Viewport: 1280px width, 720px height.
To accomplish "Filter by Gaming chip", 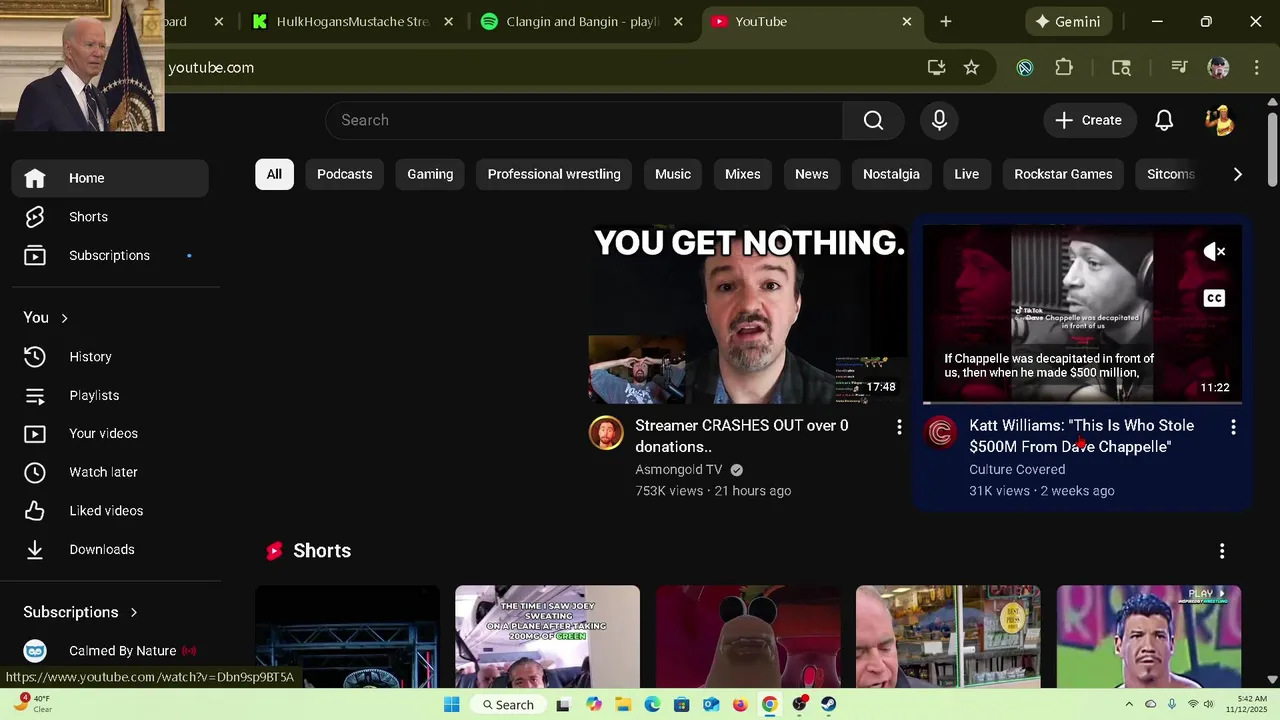I will (430, 174).
